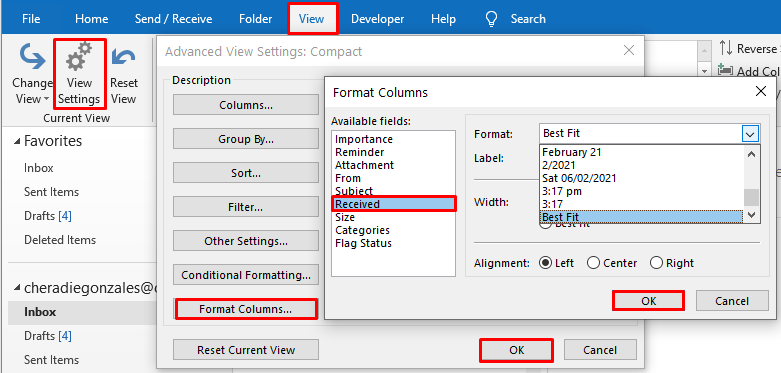Open the Help tab

click(443, 19)
